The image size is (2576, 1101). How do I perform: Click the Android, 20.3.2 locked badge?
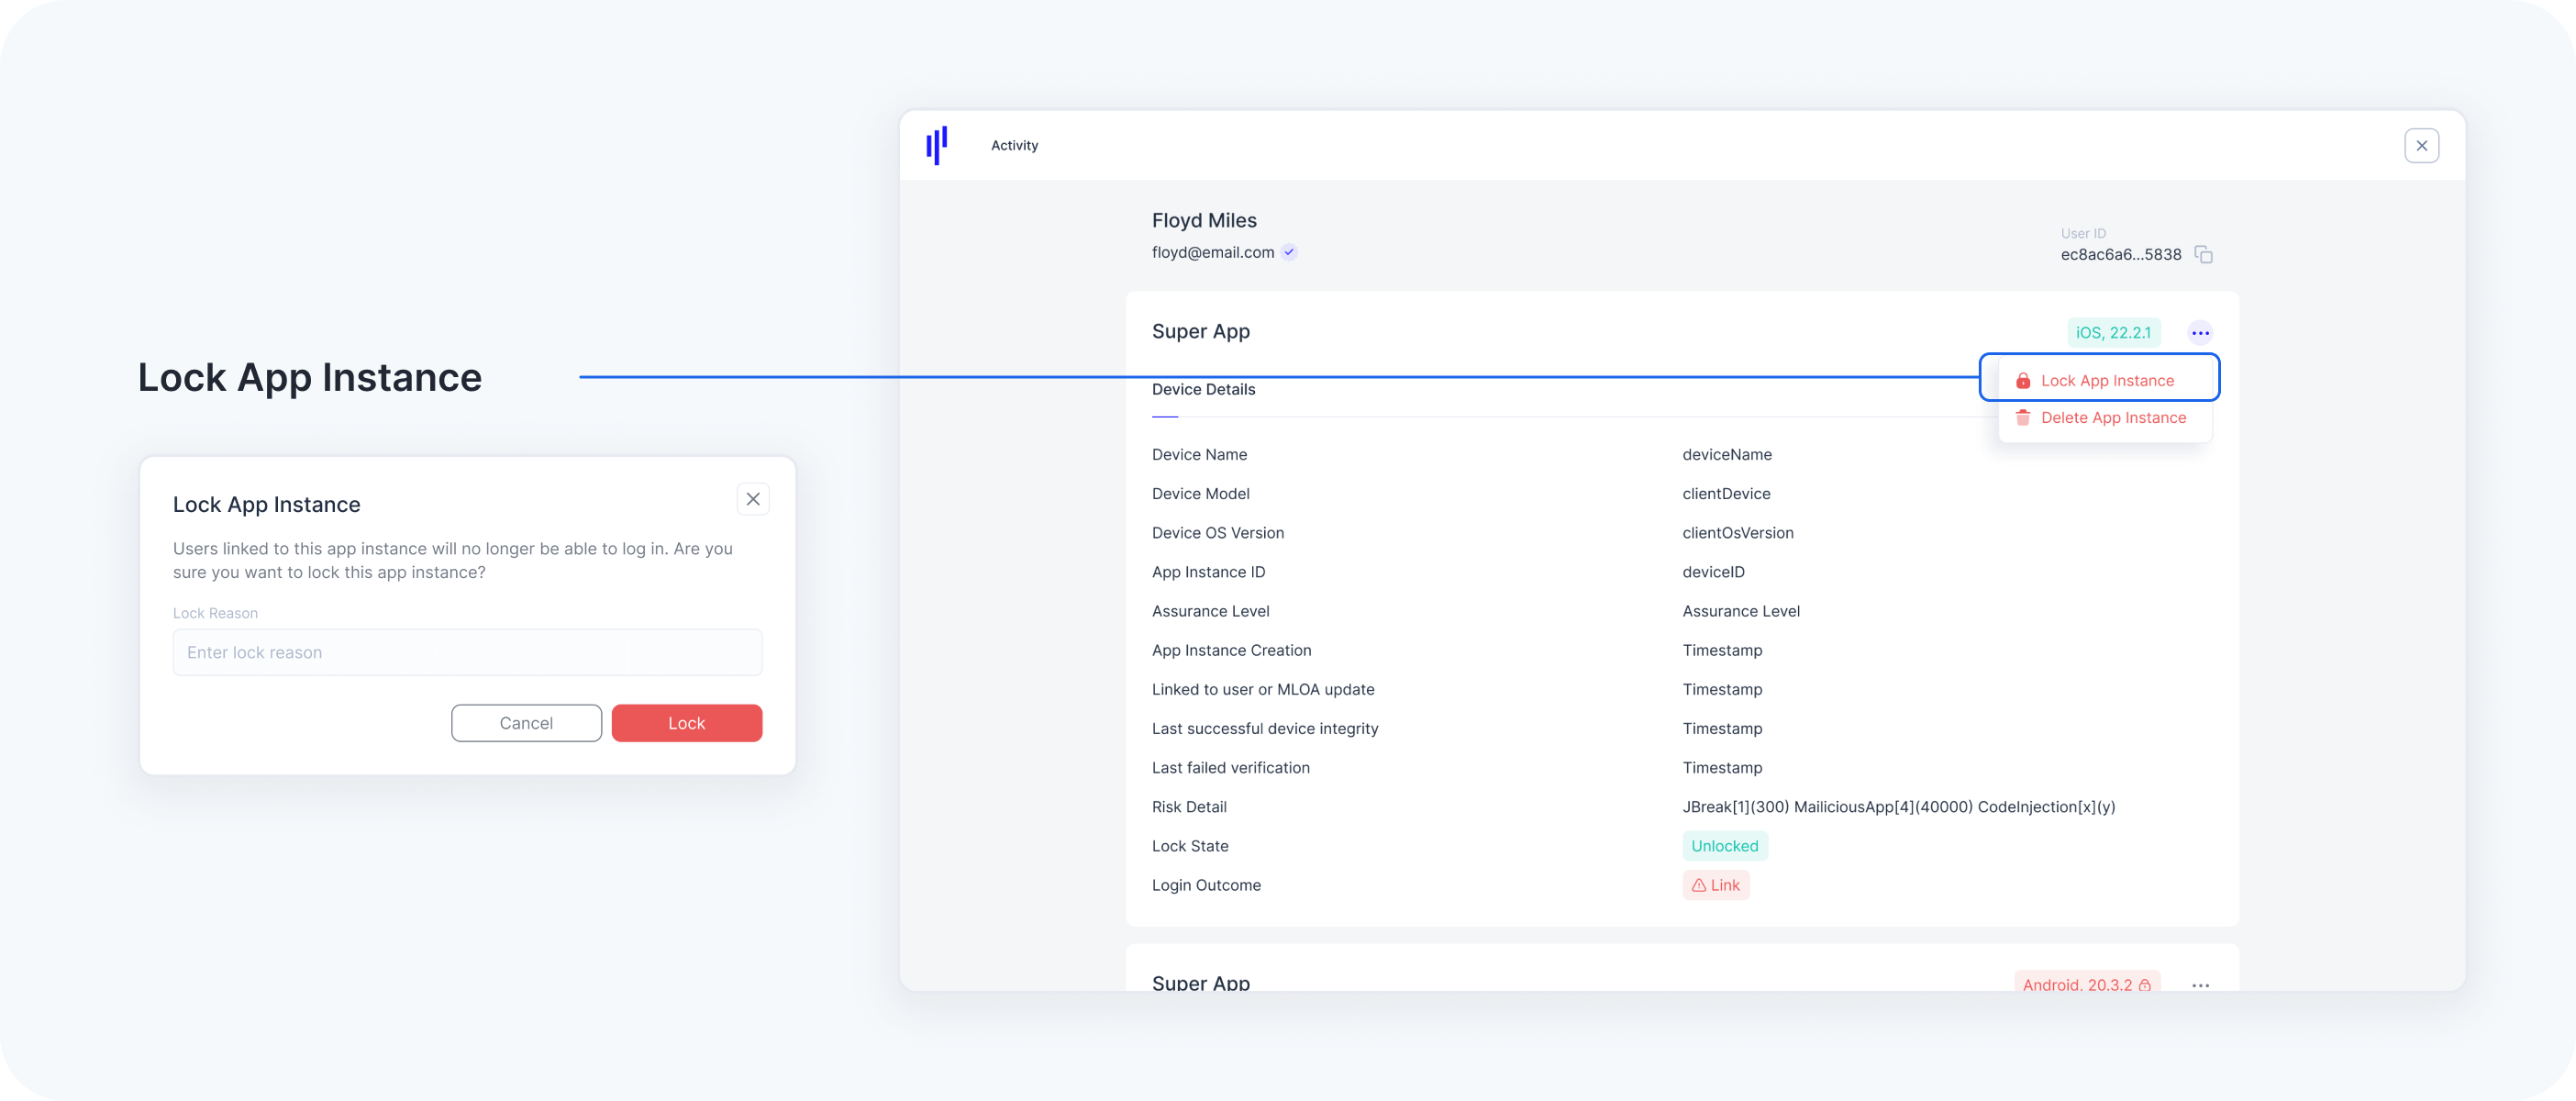tap(2086, 984)
